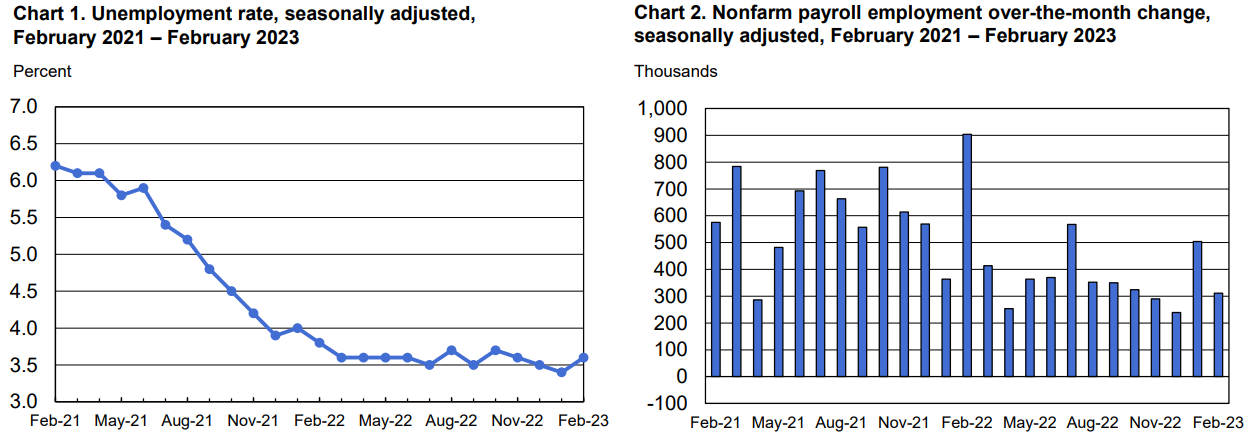
Task: Click the first bar in the payroll chart
Action: 716,299
